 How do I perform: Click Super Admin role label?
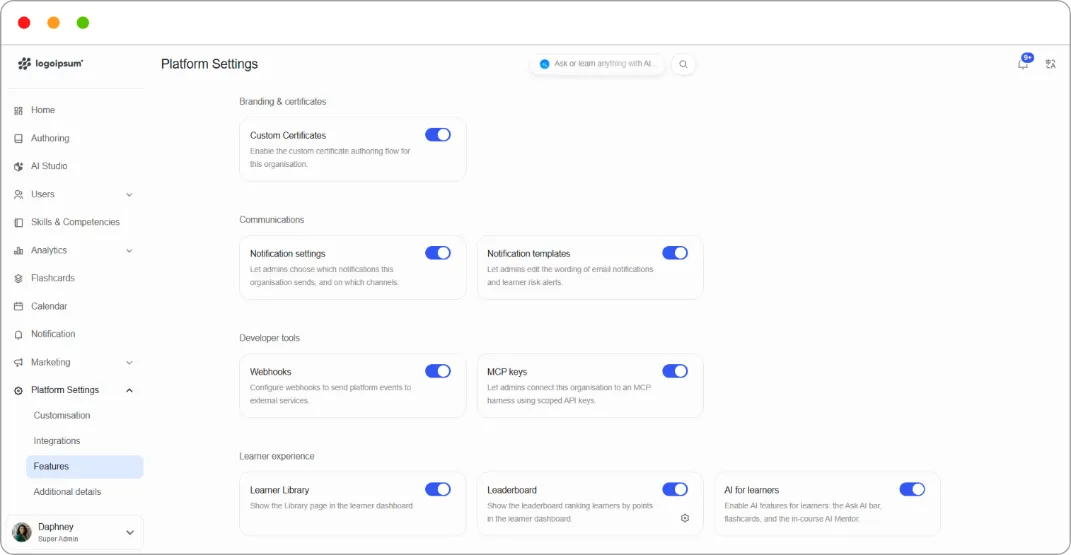[x=58, y=539]
